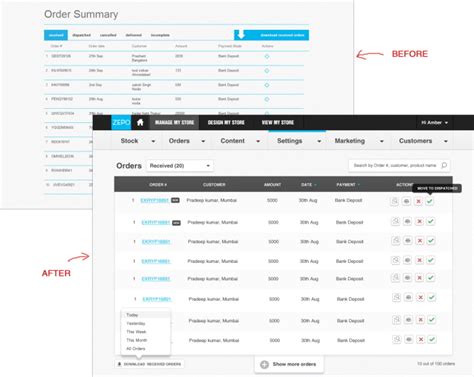Screen dimensions: 474x377
Task: Click the Show more orders button
Action: click(289, 364)
